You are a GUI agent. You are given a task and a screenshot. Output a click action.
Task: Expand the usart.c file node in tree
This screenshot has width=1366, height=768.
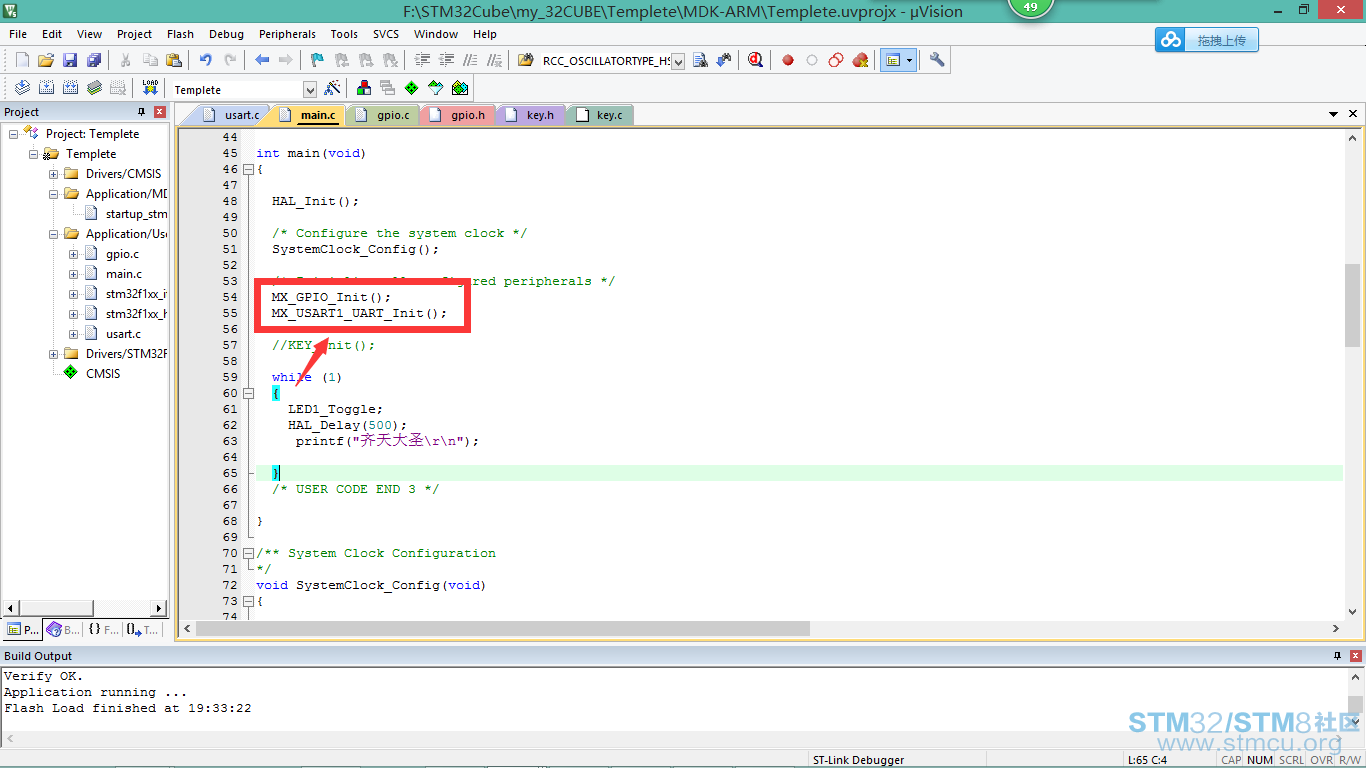[x=74, y=334]
